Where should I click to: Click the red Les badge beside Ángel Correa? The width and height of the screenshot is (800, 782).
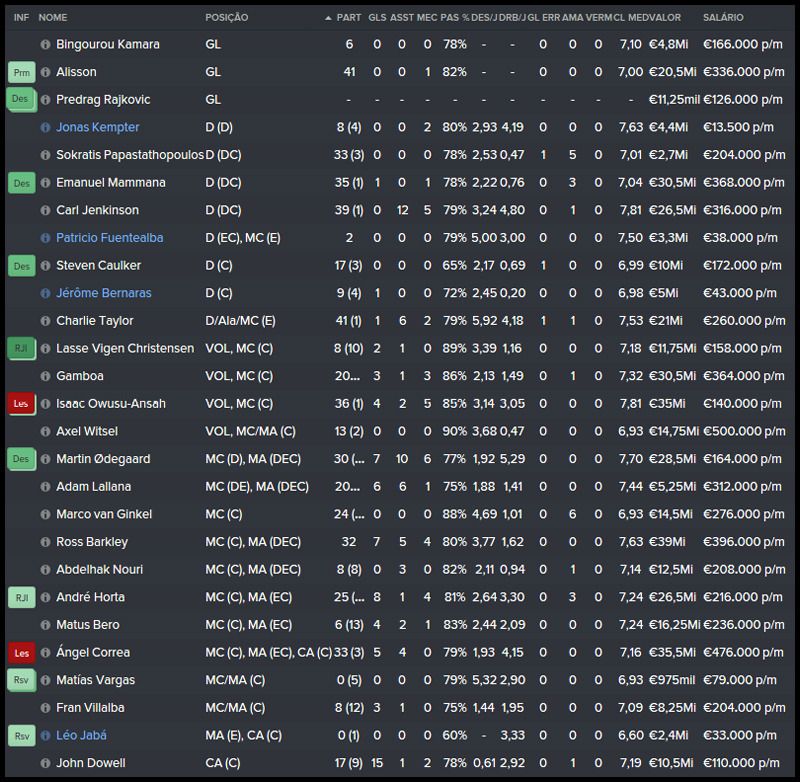tap(21, 653)
